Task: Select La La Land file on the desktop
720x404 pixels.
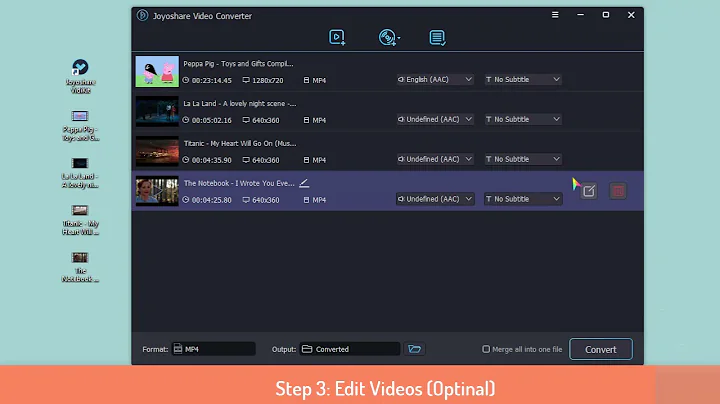Action: (x=80, y=173)
